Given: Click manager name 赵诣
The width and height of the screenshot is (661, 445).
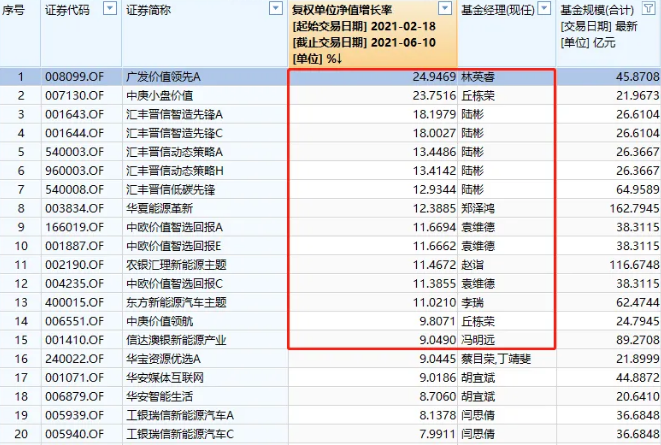Looking at the screenshot, I should coord(473,265).
